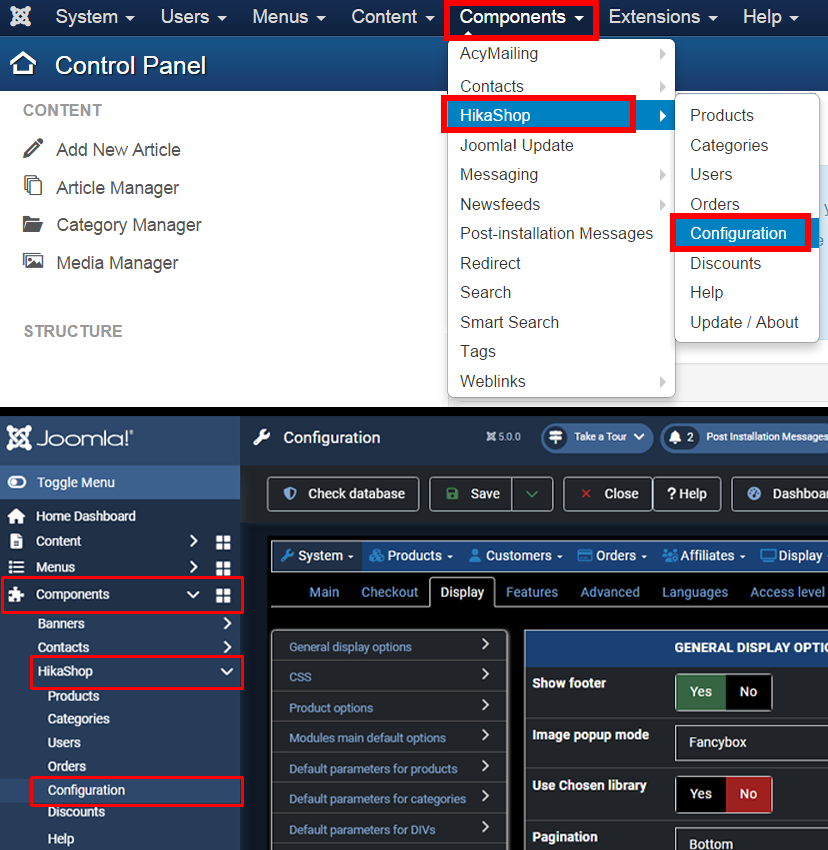Click the home icon beside Control Panel

[23, 63]
